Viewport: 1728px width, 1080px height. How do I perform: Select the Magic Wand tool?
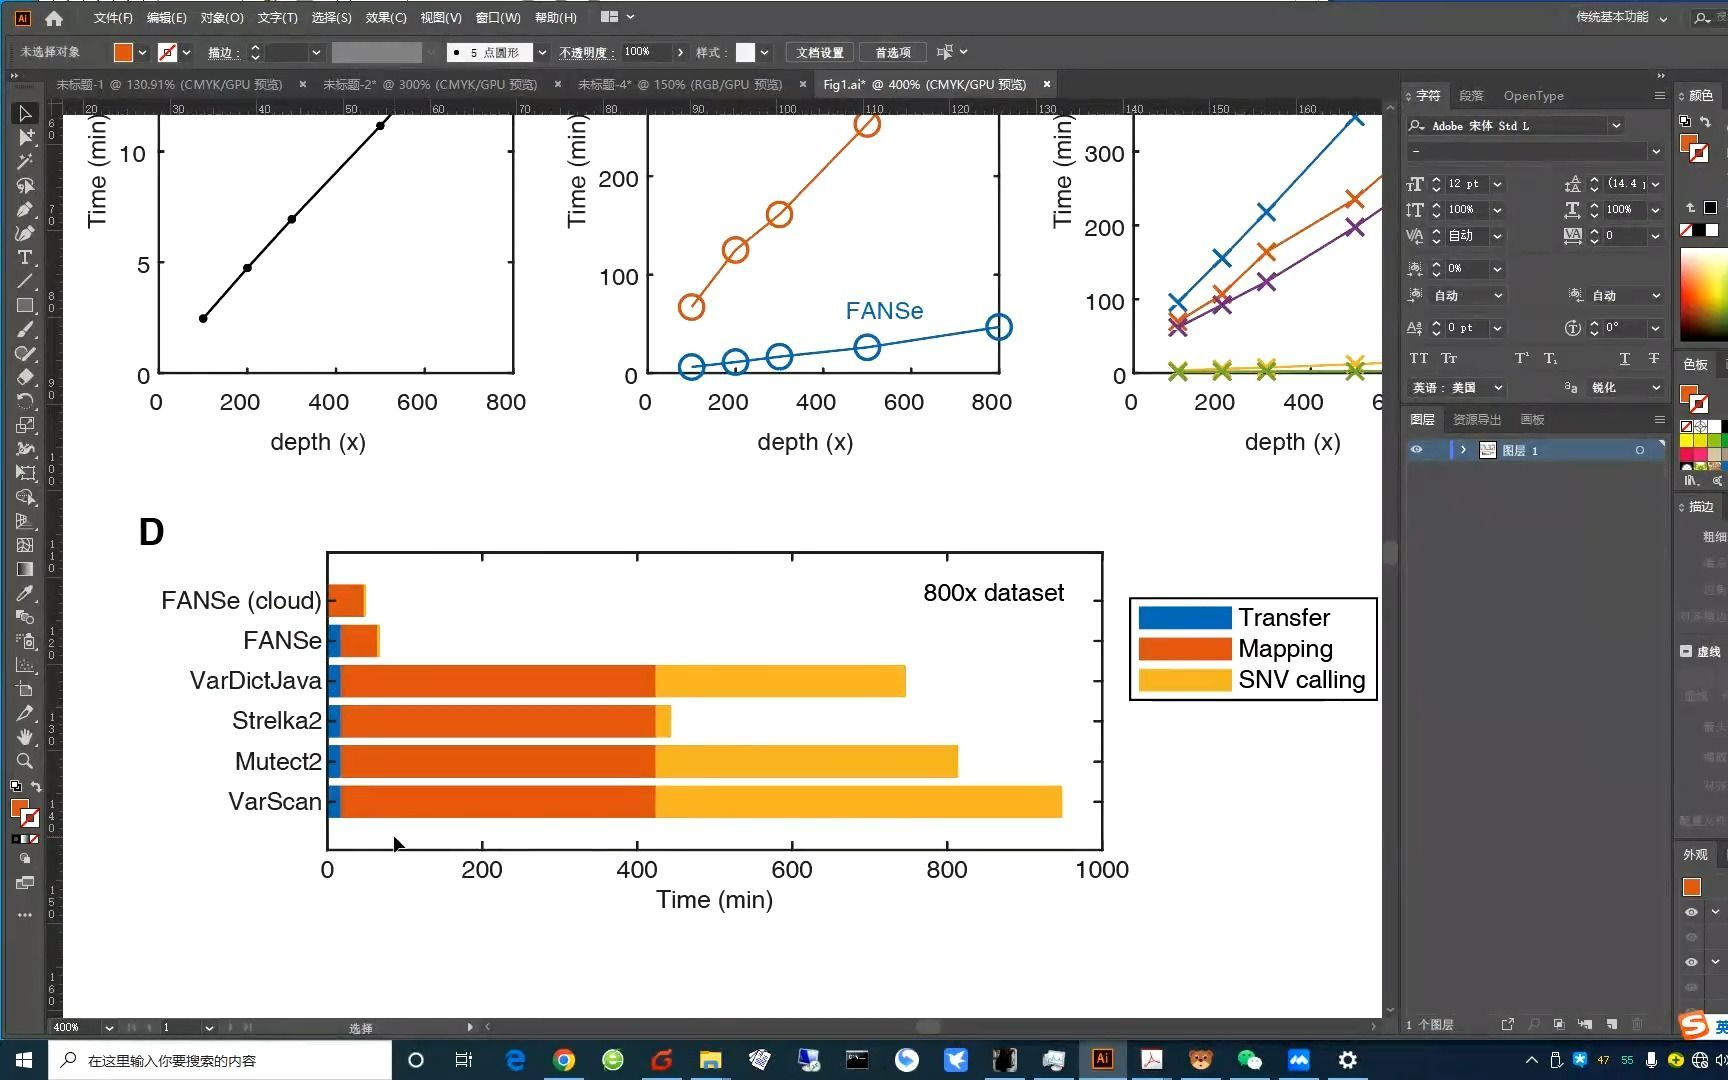[25, 161]
